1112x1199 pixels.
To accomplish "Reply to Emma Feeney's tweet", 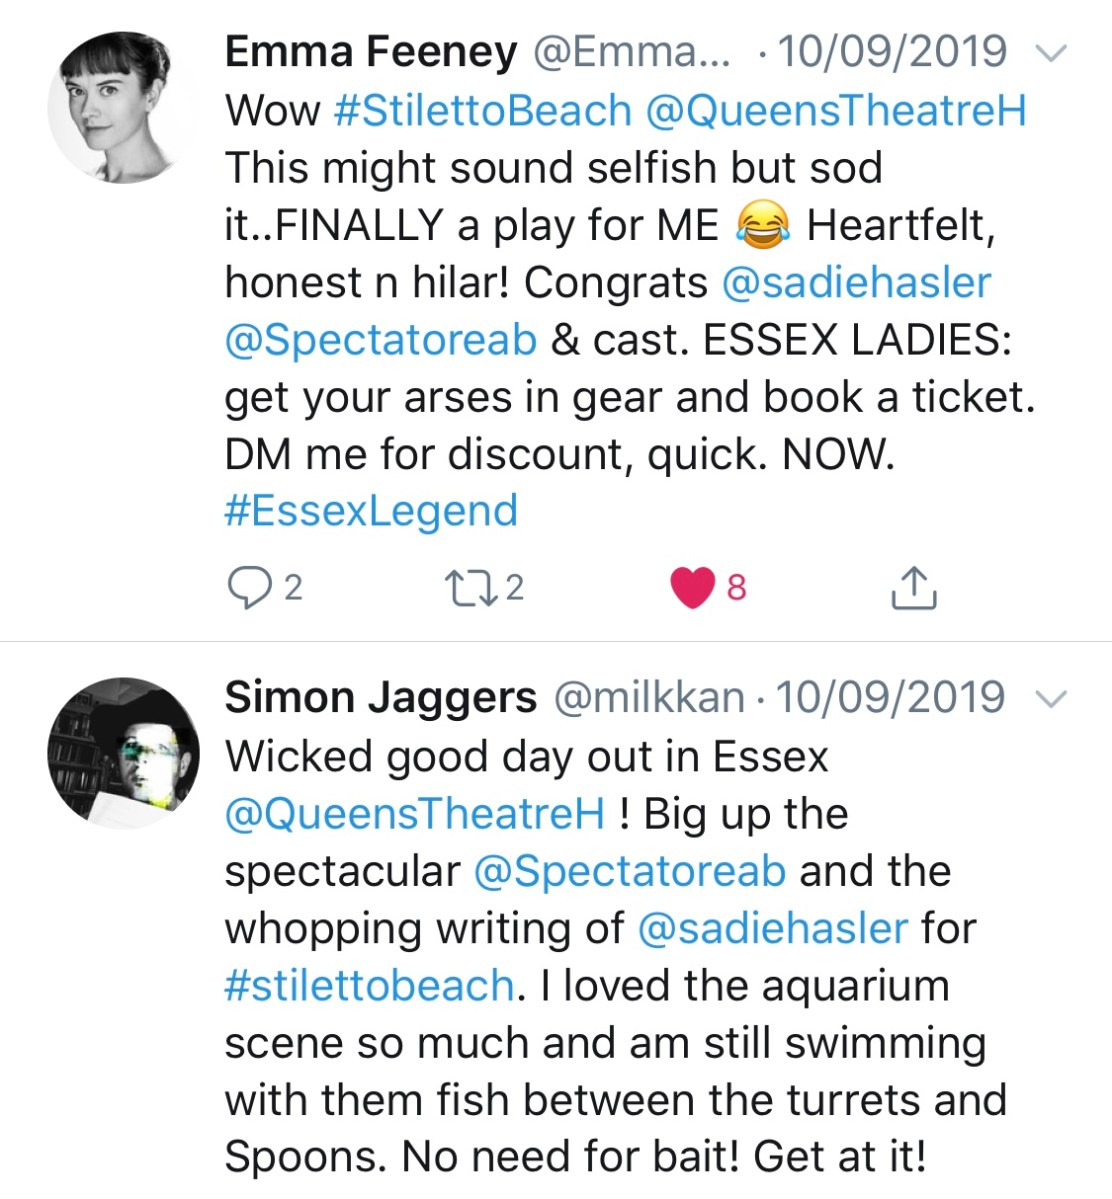I will (246, 587).
